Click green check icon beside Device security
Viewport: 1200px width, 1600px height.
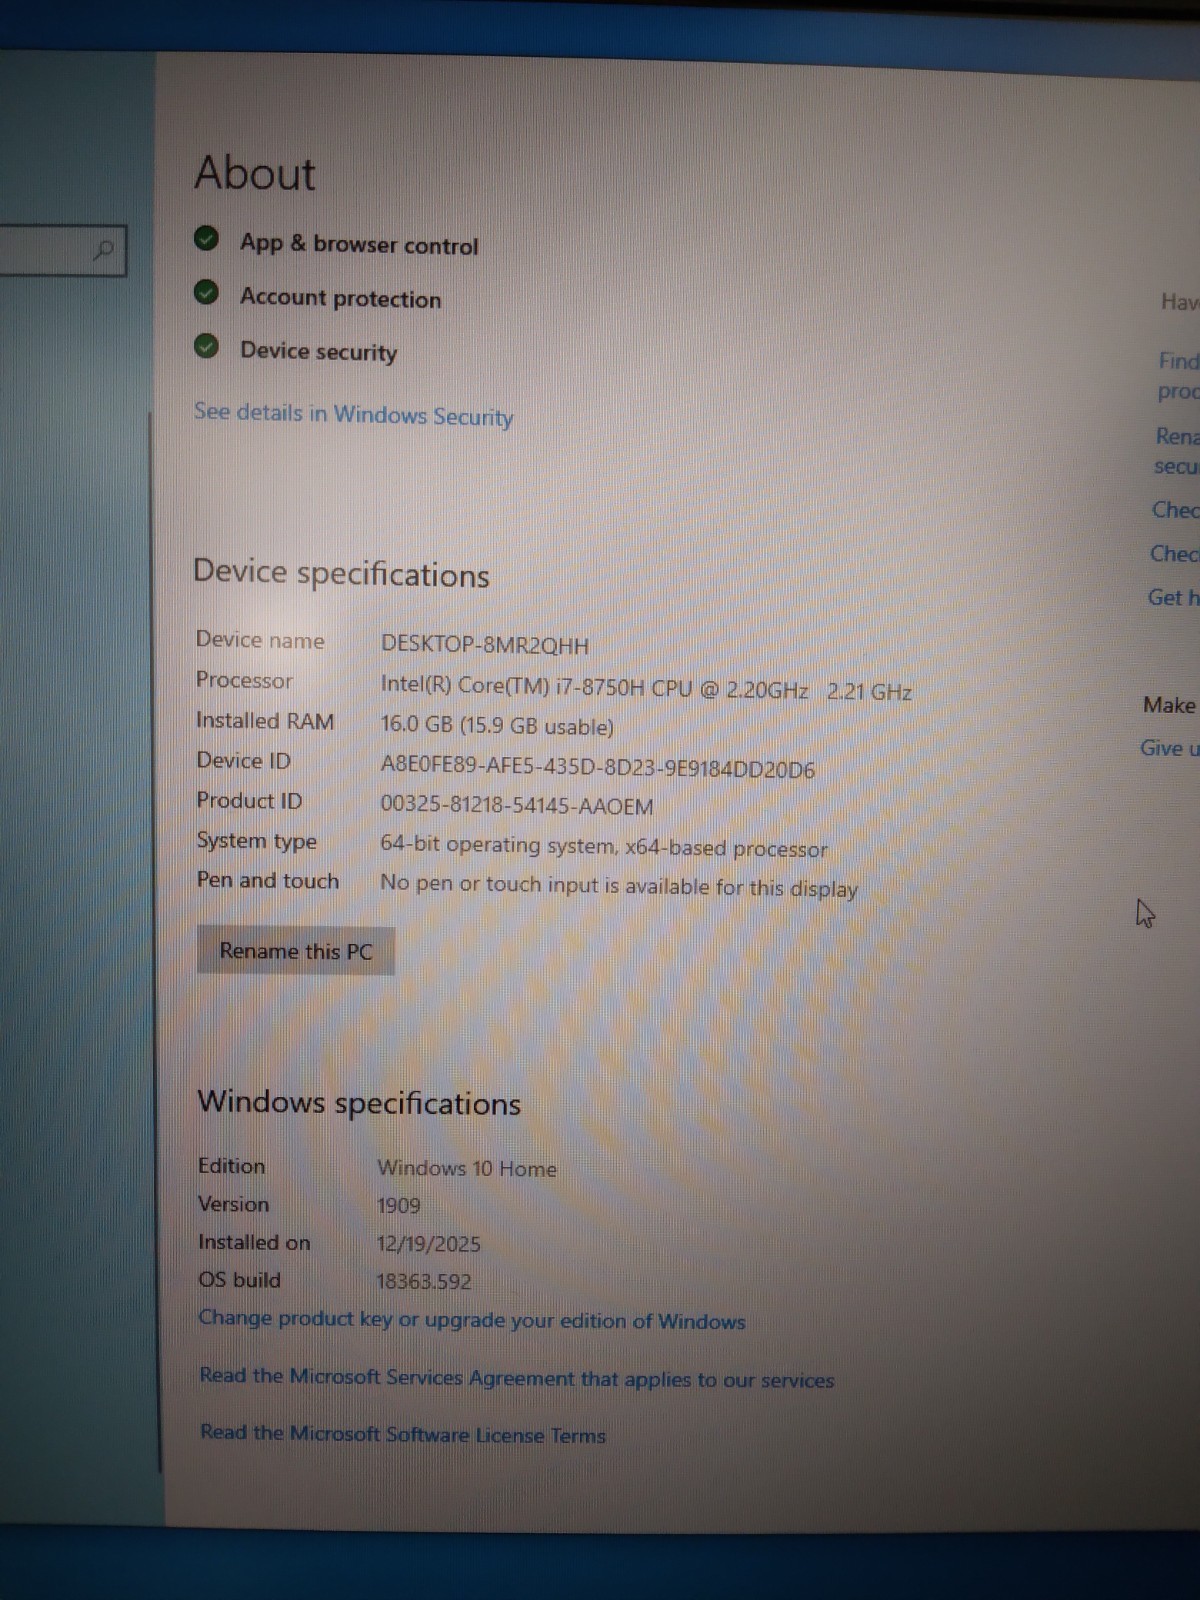[x=206, y=346]
